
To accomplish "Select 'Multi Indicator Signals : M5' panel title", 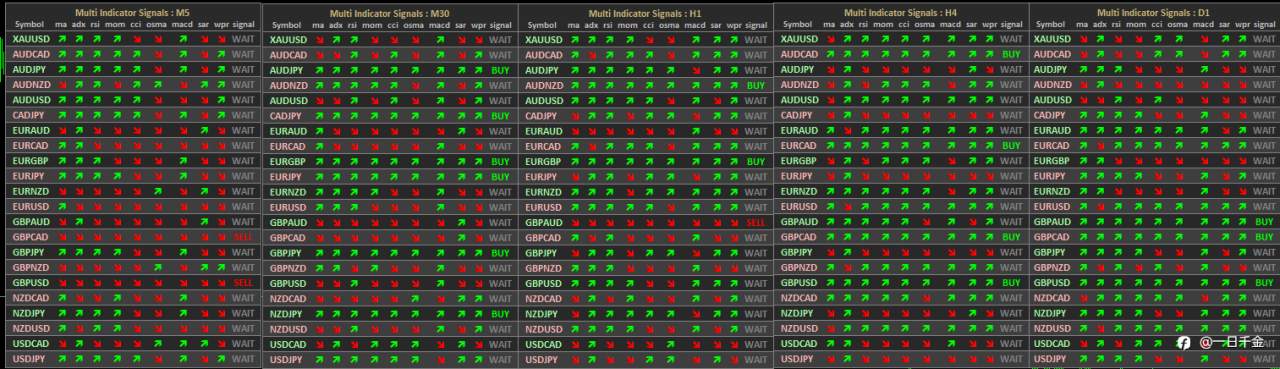I will point(133,12).
